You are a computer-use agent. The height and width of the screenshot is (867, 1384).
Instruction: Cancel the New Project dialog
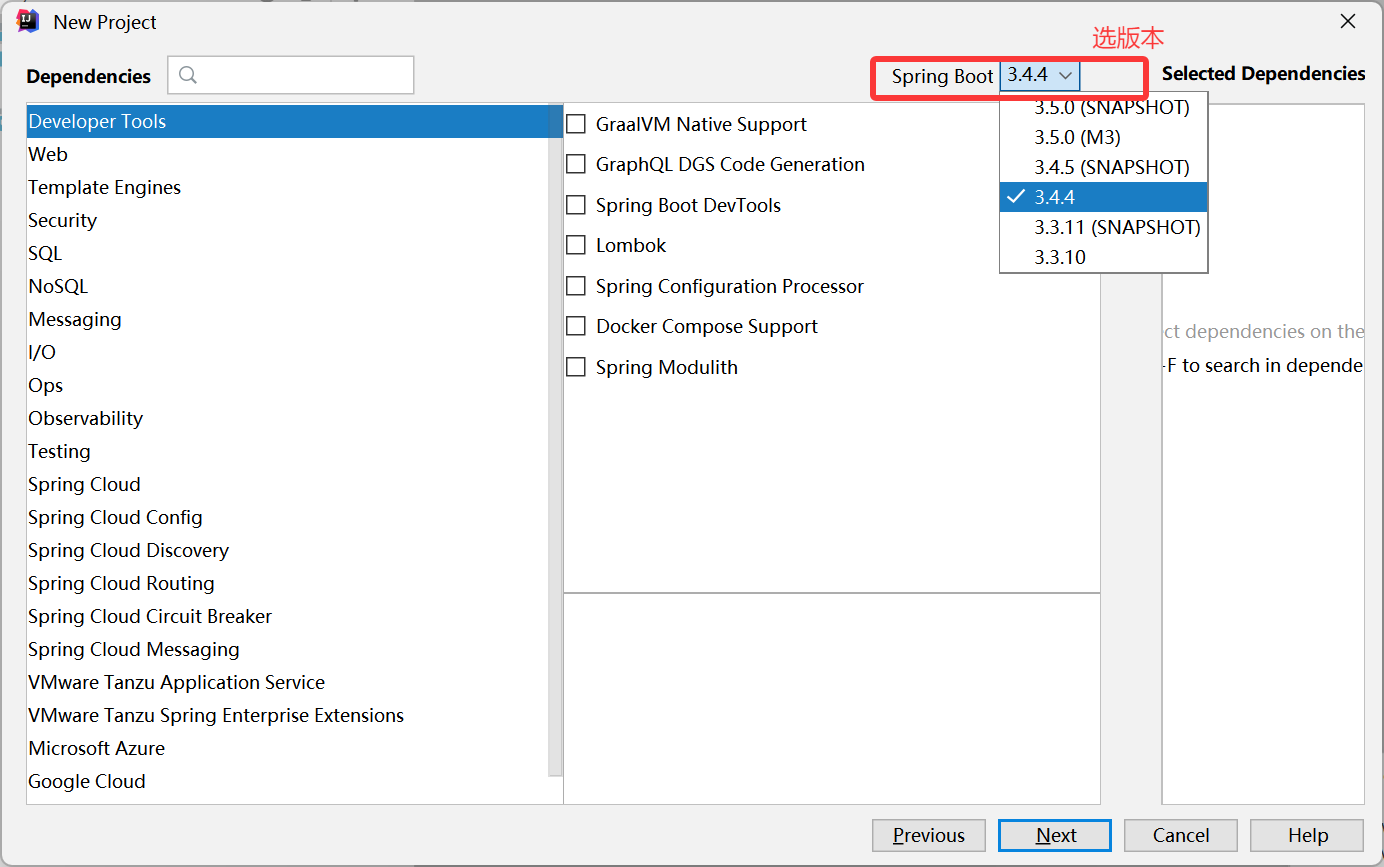tap(1181, 835)
